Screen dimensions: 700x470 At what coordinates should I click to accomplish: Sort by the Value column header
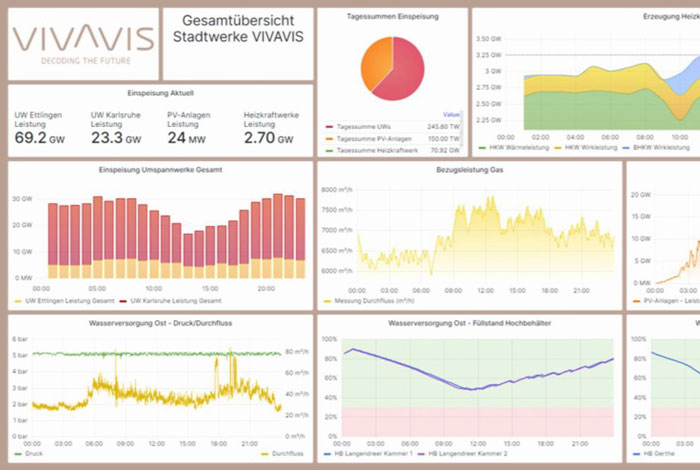[449, 115]
